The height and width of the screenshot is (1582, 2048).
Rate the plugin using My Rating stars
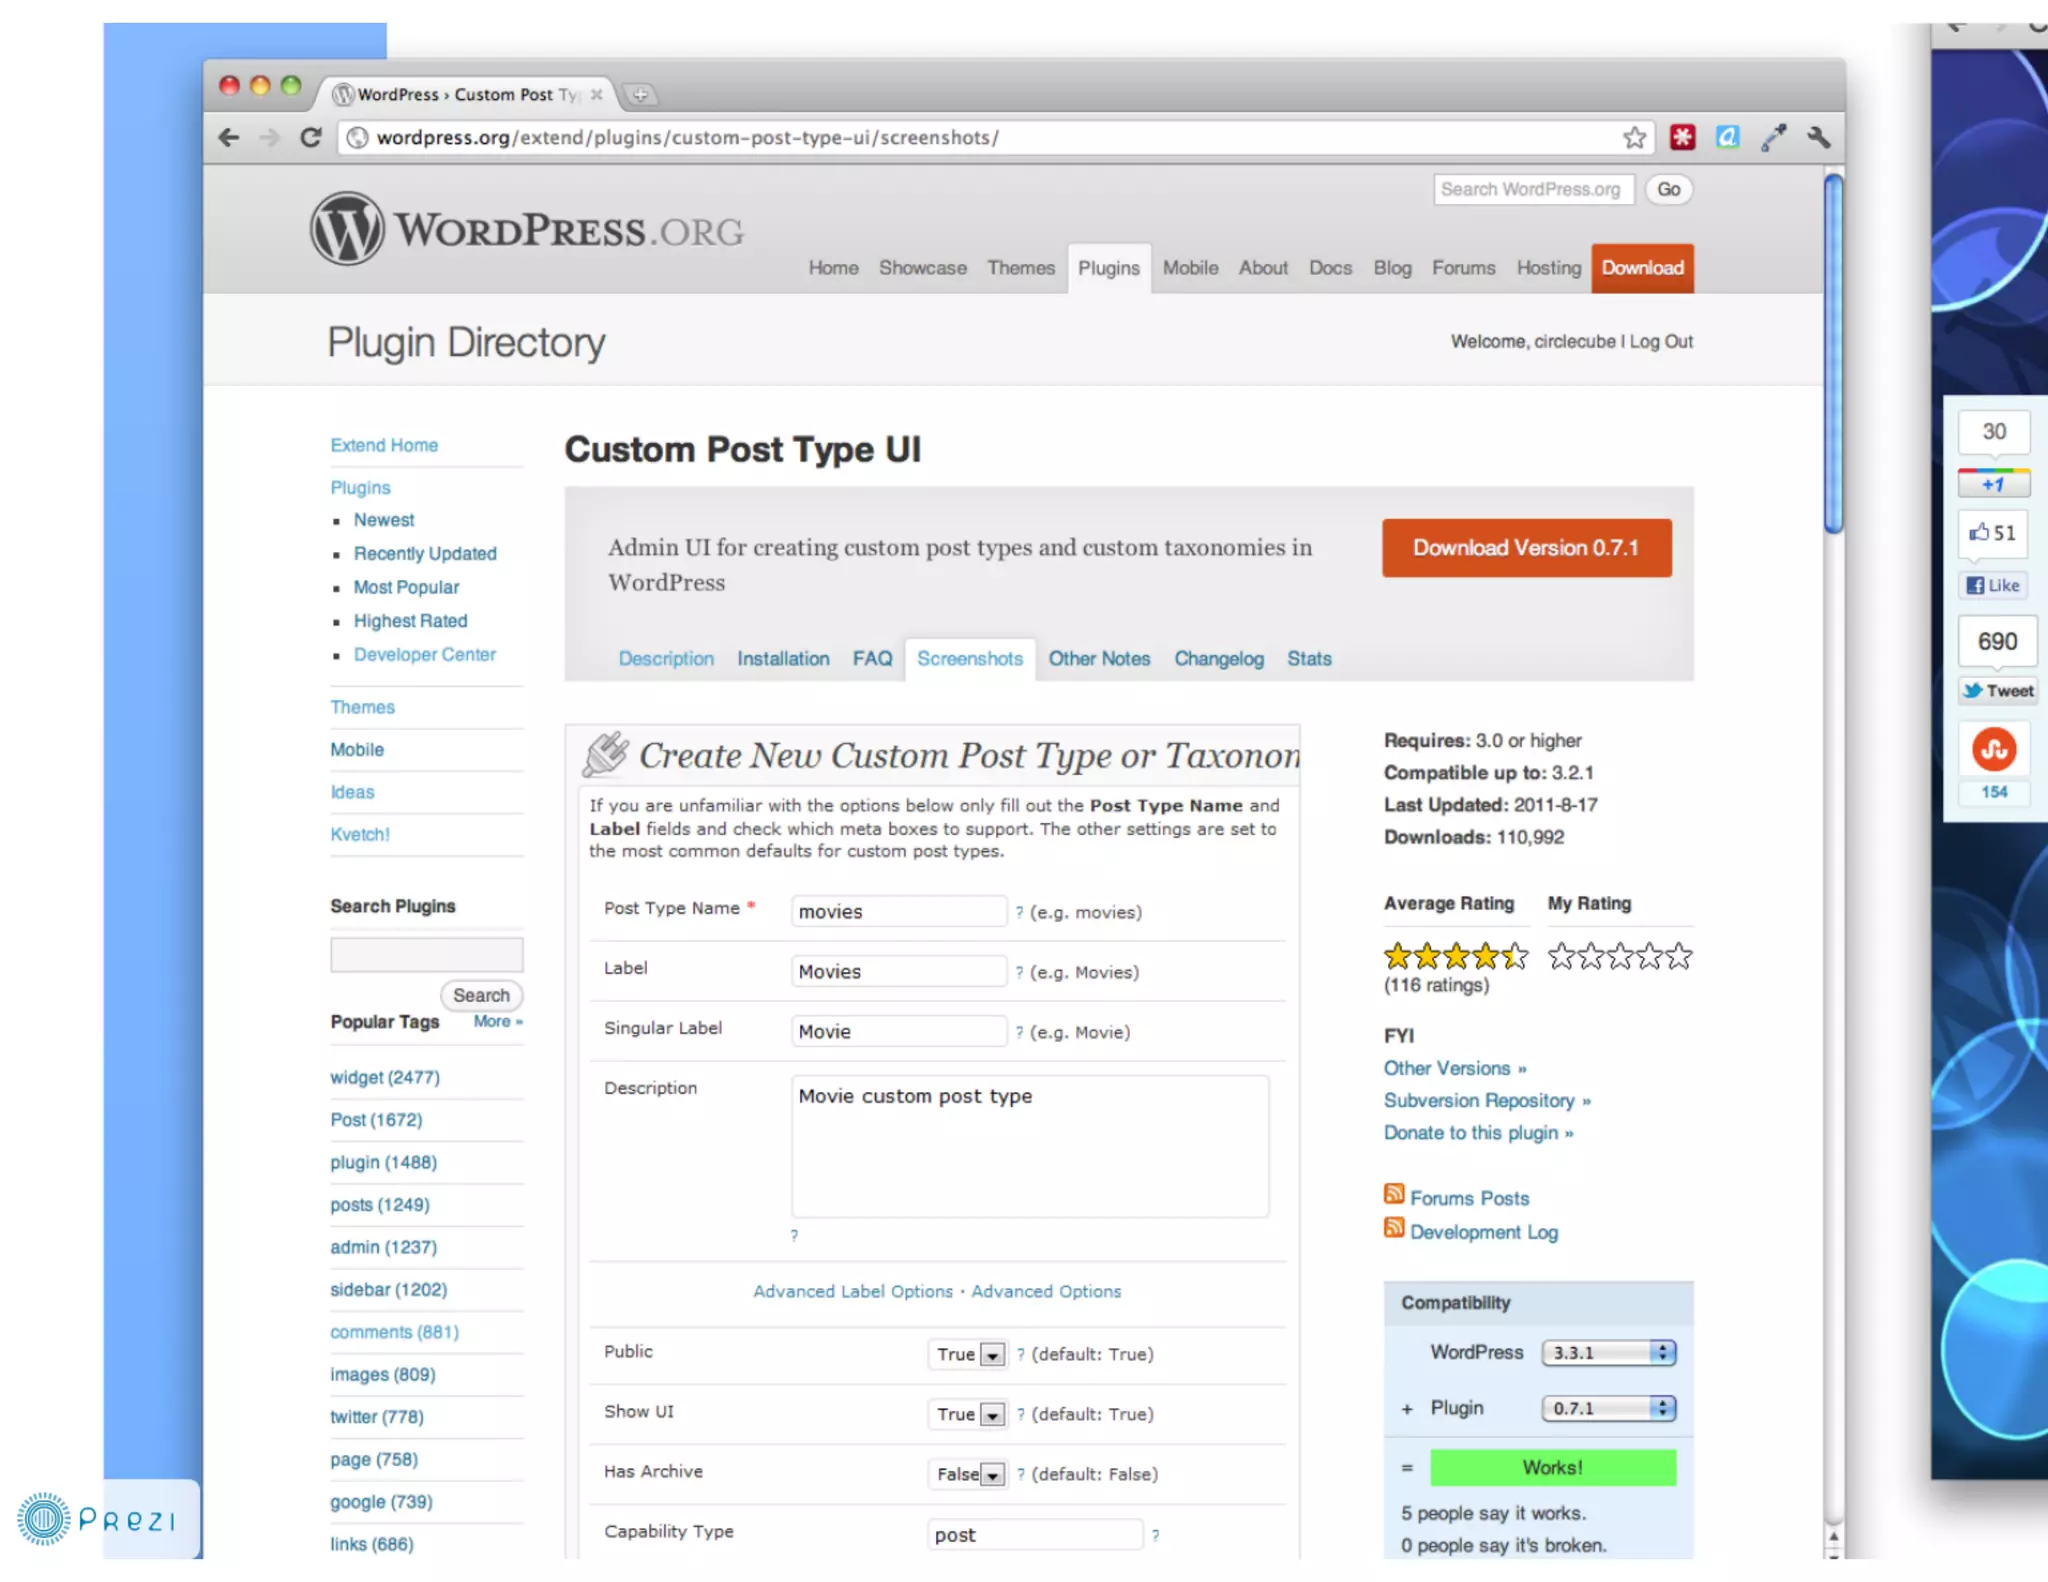pyautogui.click(x=1620, y=956)
